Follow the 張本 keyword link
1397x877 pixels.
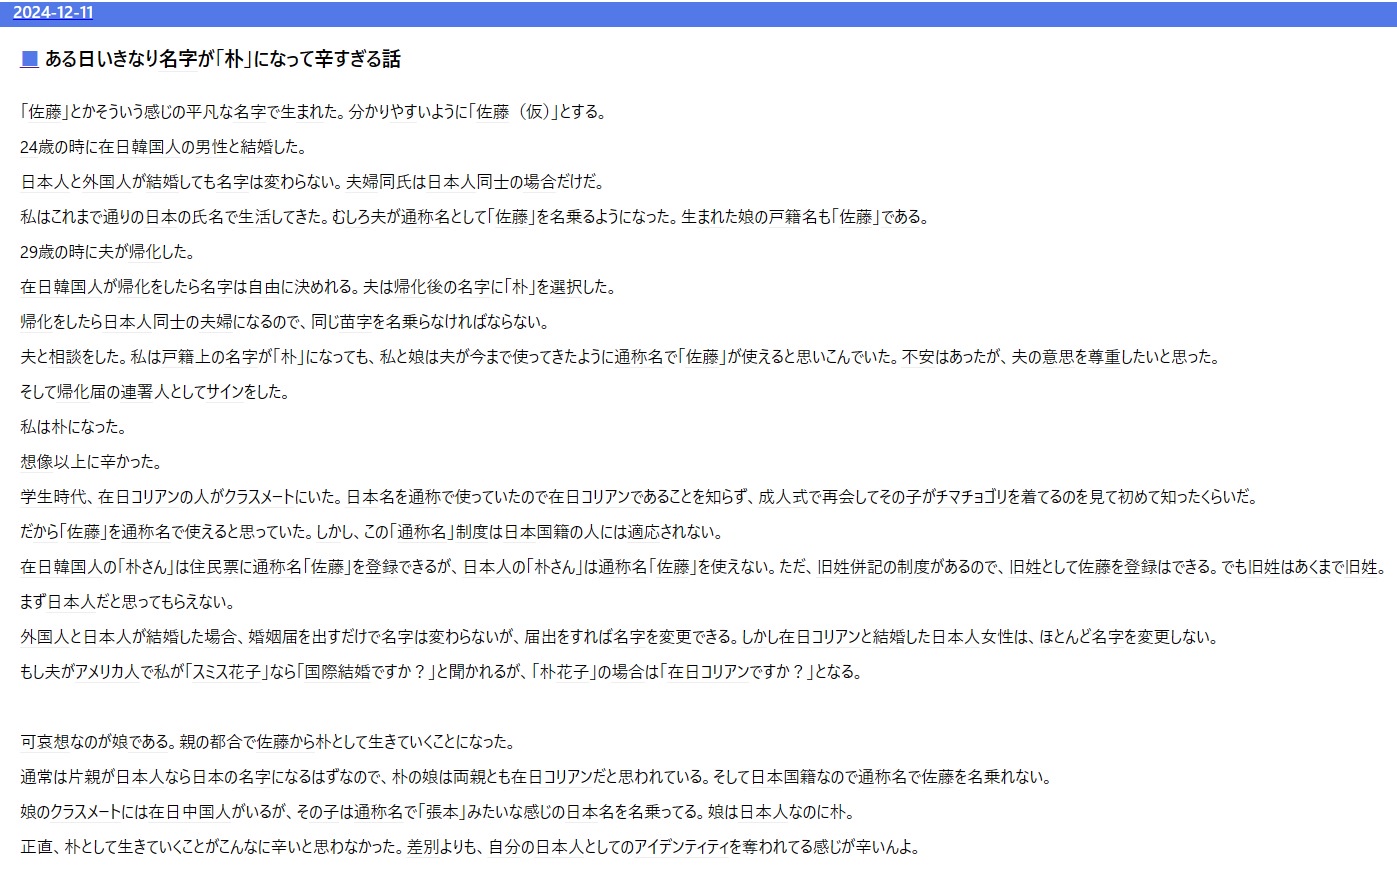point(441,812)
